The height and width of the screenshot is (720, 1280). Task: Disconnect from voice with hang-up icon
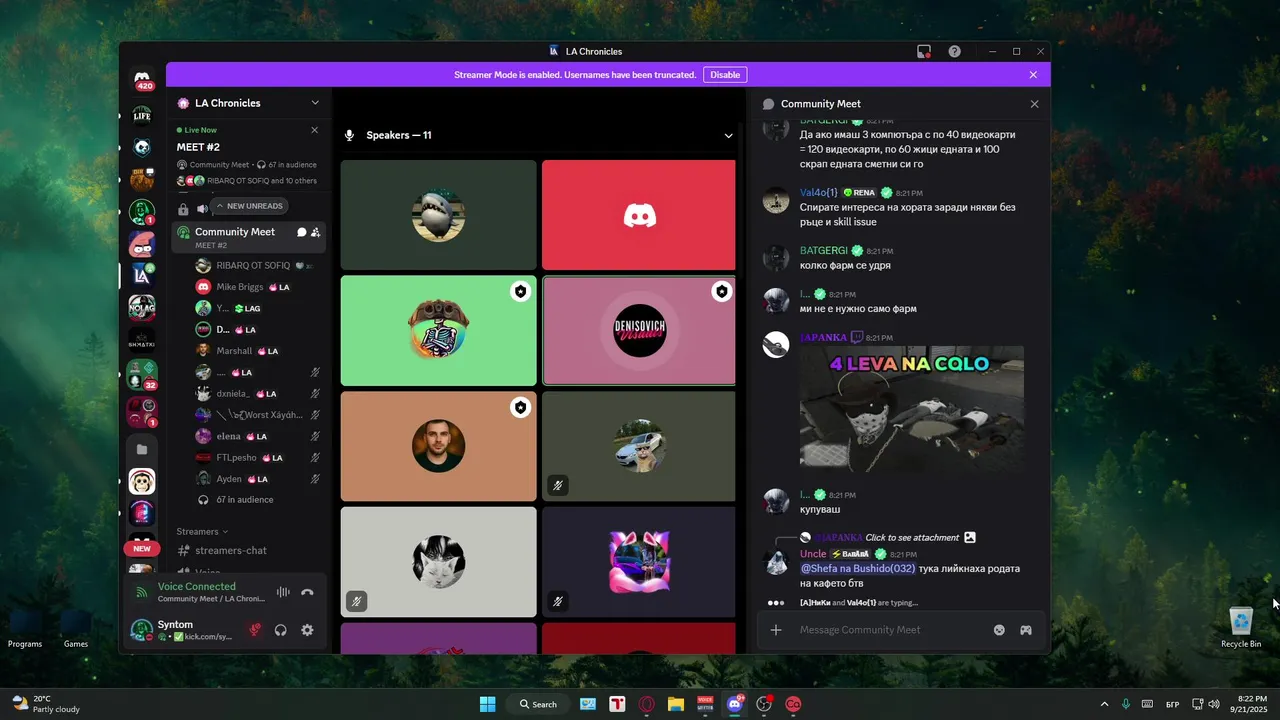click(307, 592)
